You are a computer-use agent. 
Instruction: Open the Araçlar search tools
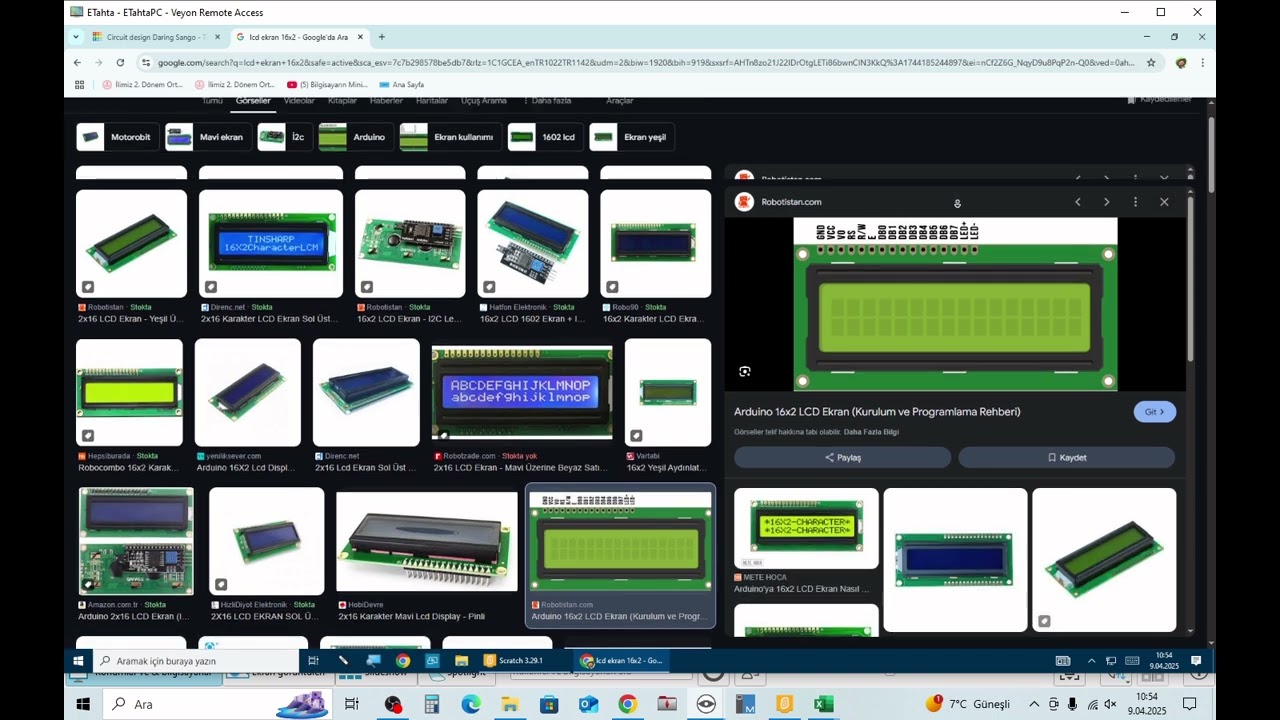[620, 100]
